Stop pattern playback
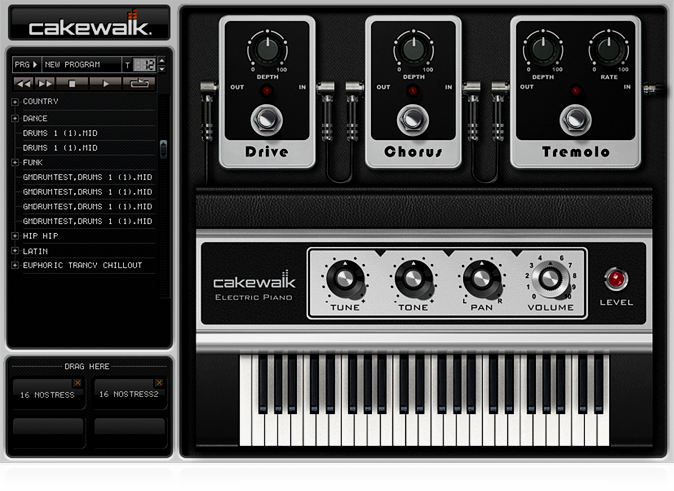The image size is (674, 491). (72, 83)
